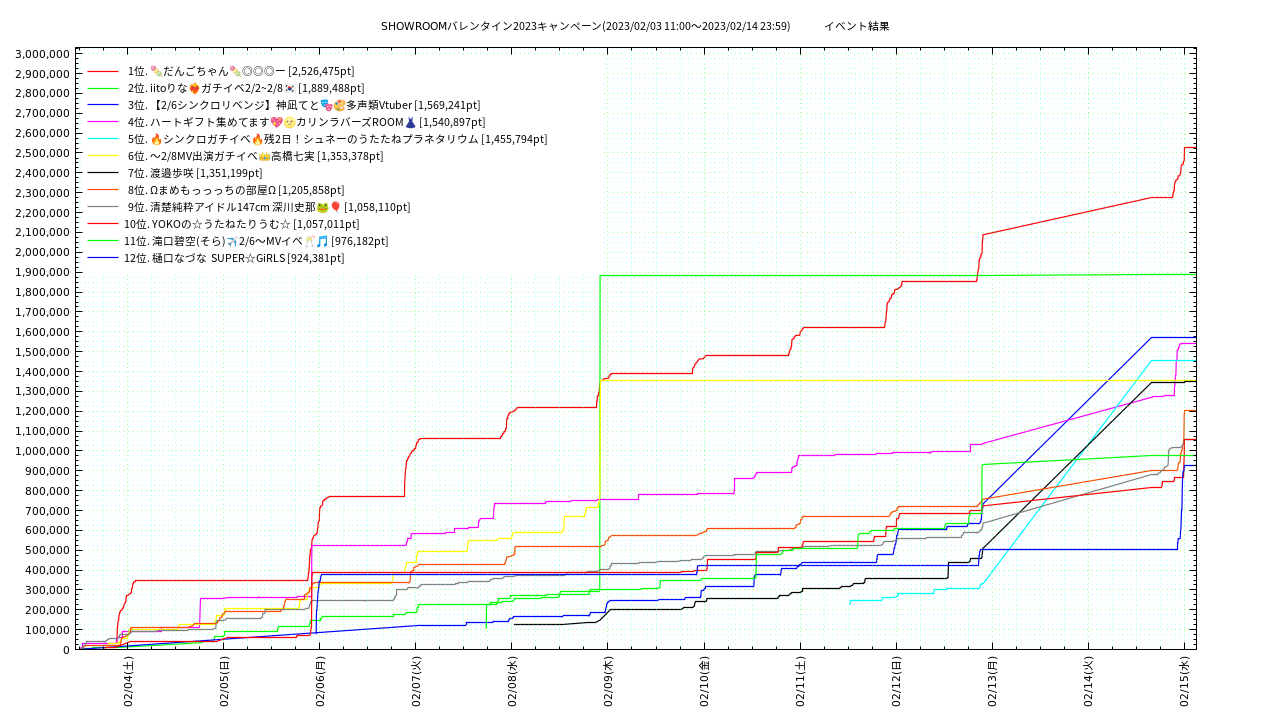Image resolution: width=1280 pixels, height=720 pixels.
Task: Click the 02/10(金) date label
Action: point(704,682)
